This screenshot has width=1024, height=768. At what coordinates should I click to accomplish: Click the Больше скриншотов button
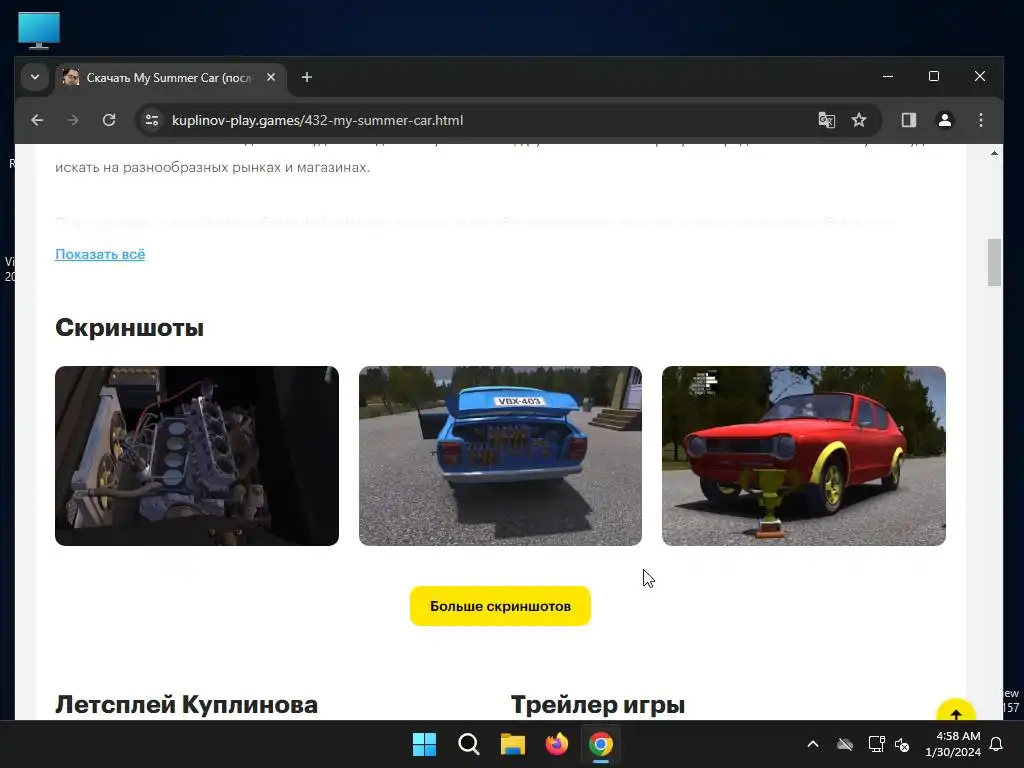(500, 606)
